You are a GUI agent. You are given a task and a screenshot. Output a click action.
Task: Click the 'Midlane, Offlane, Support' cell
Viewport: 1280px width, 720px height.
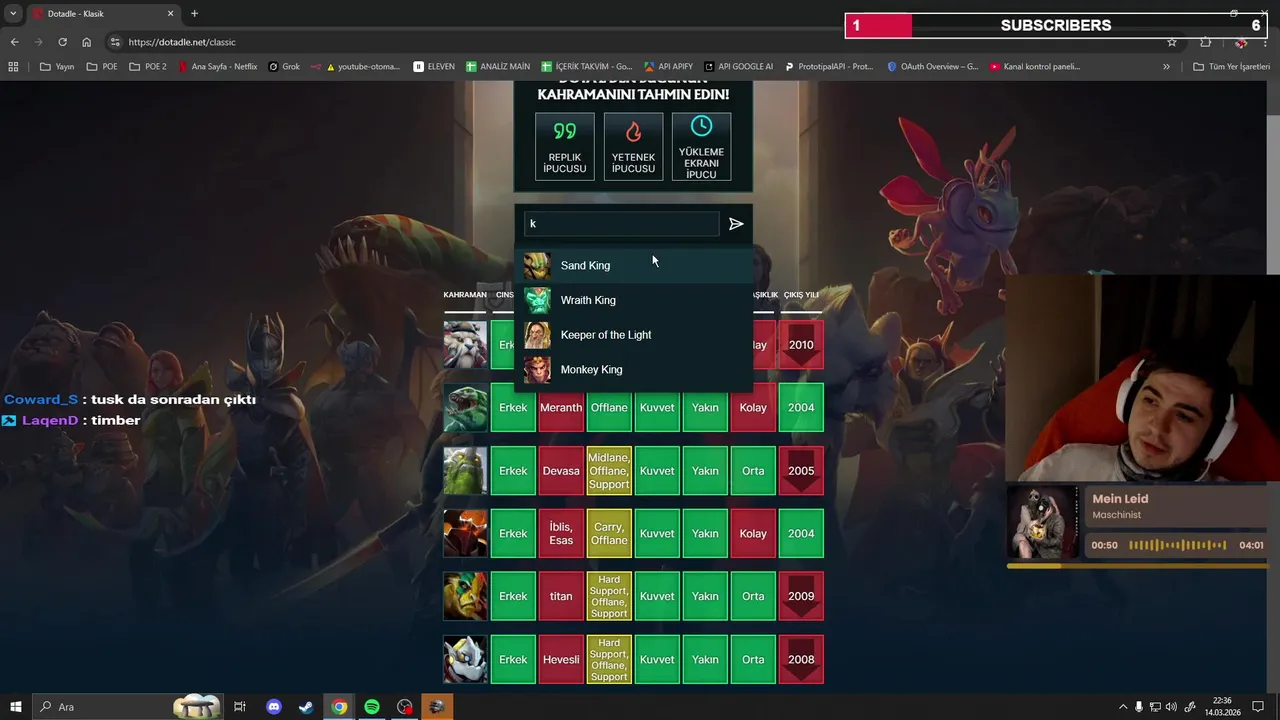coord(609,470)
